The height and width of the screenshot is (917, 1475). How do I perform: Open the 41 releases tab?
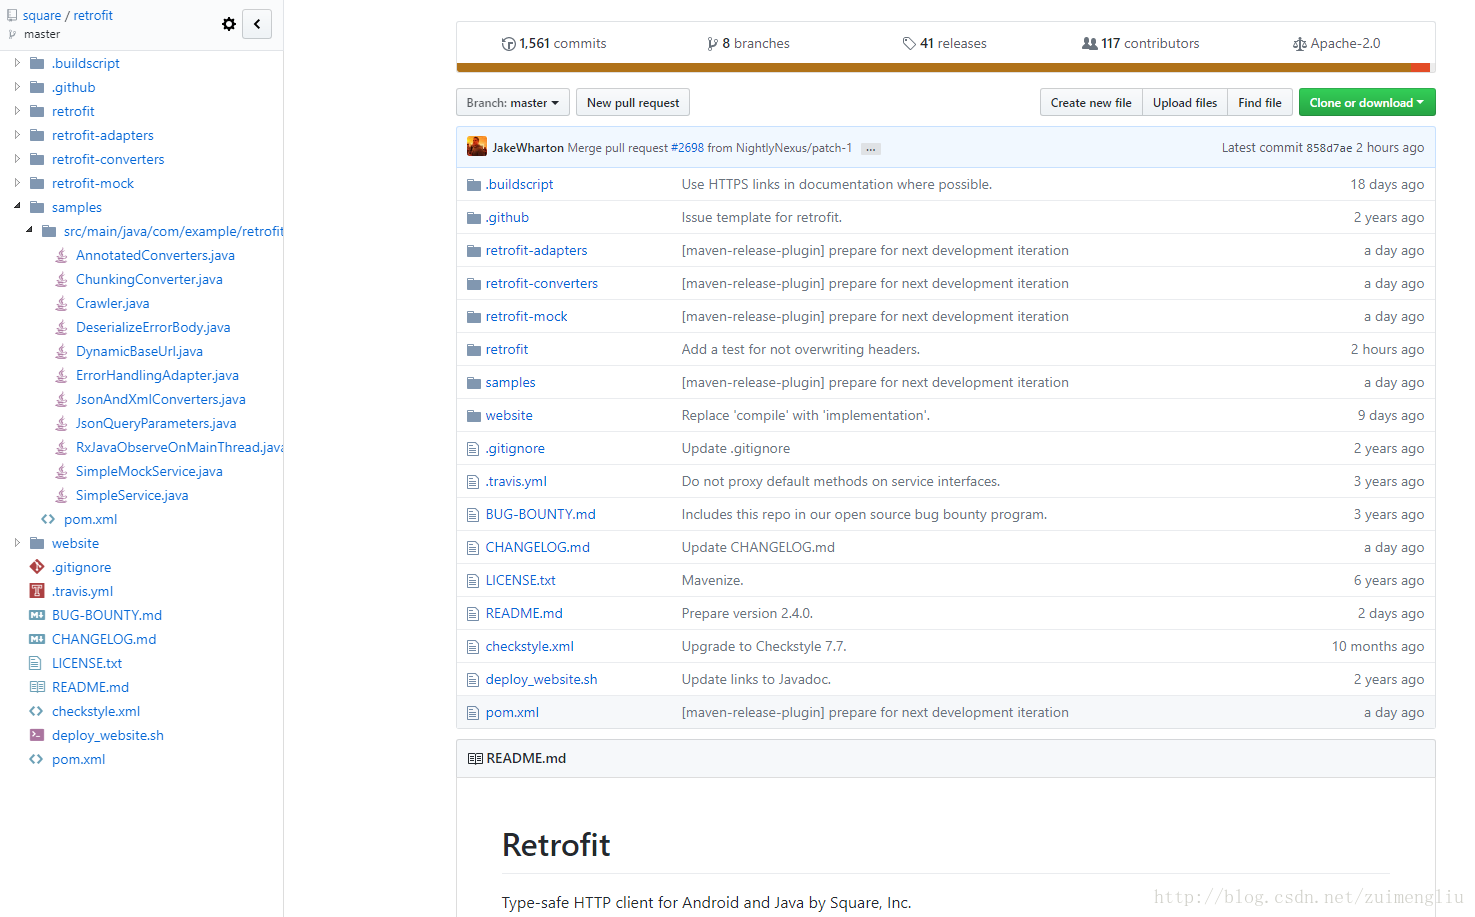[944, 44]
